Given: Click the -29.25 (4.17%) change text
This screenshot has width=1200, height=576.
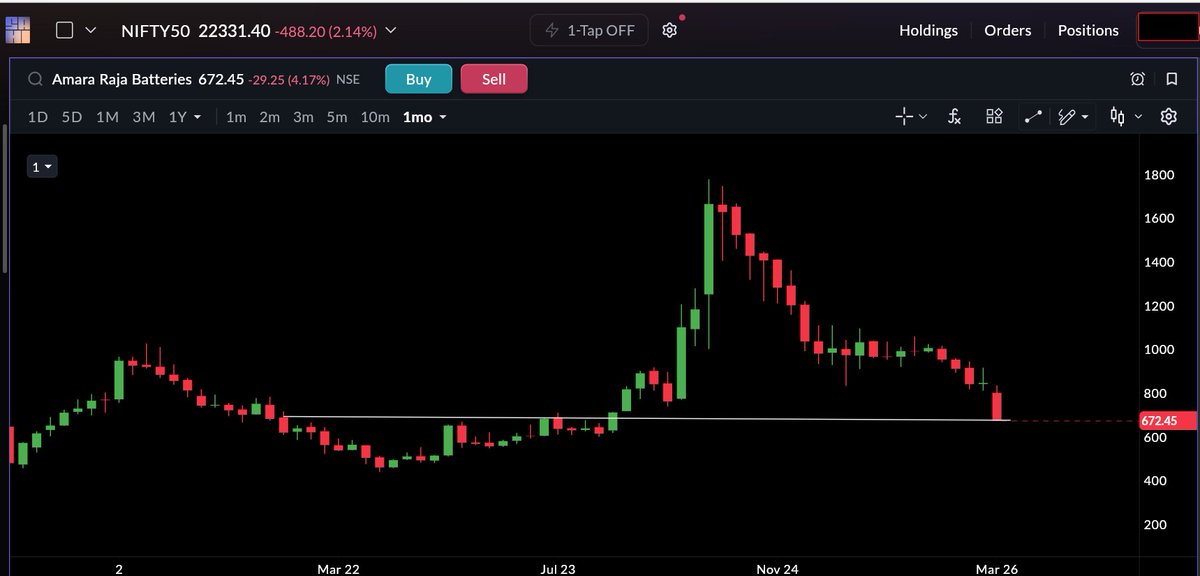Looking at the screenshot, I should 290,79.
